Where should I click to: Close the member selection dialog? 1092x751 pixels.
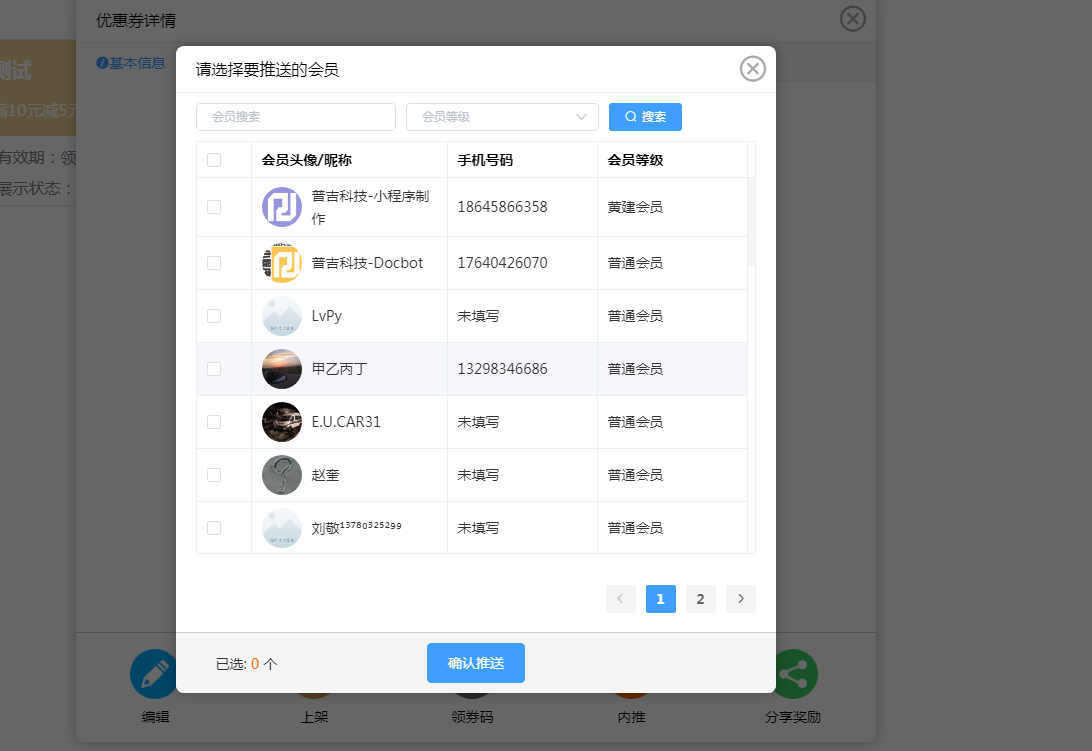tap(752, 69)
